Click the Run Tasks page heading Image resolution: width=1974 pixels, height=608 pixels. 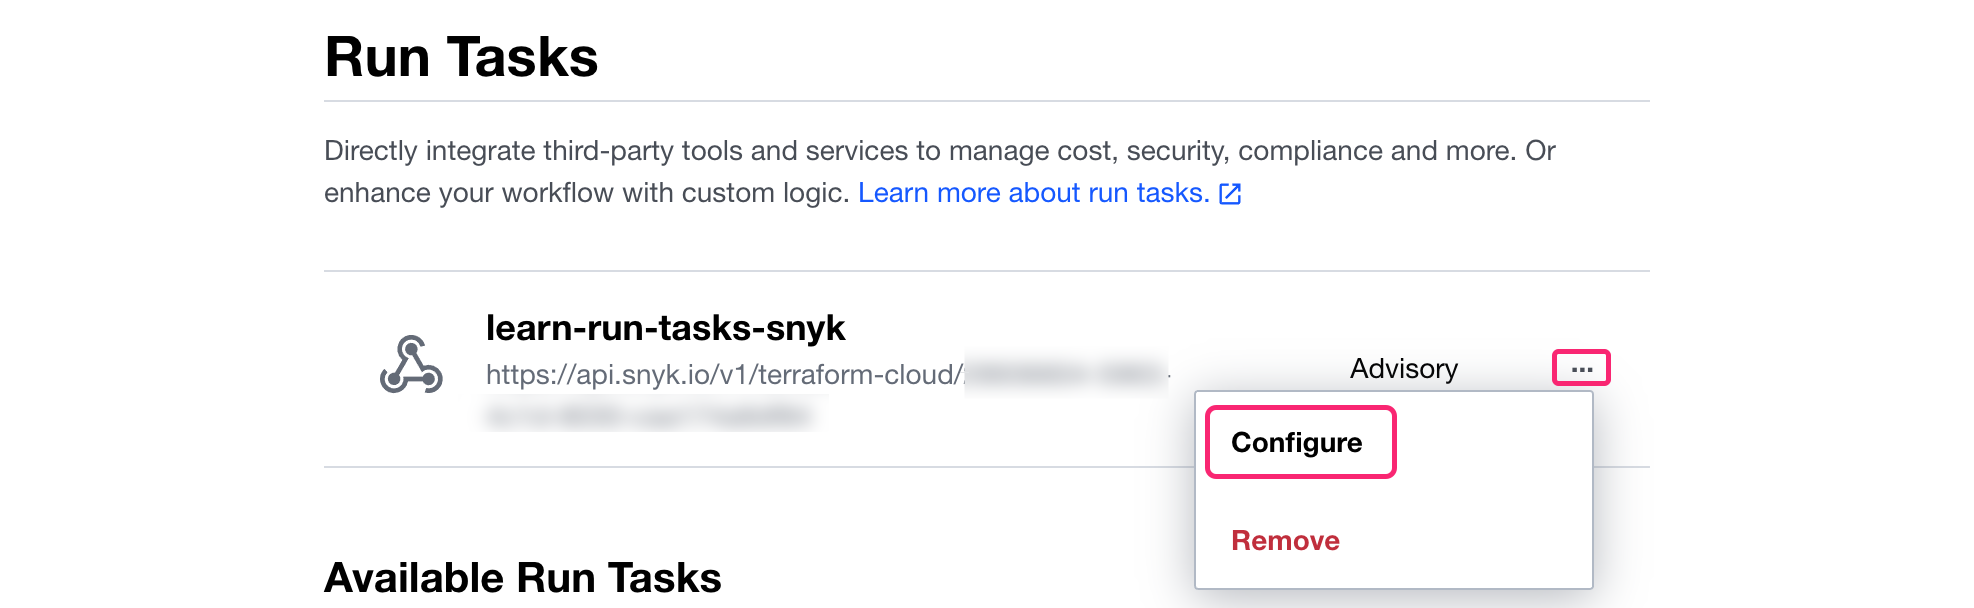coord(461,57)
